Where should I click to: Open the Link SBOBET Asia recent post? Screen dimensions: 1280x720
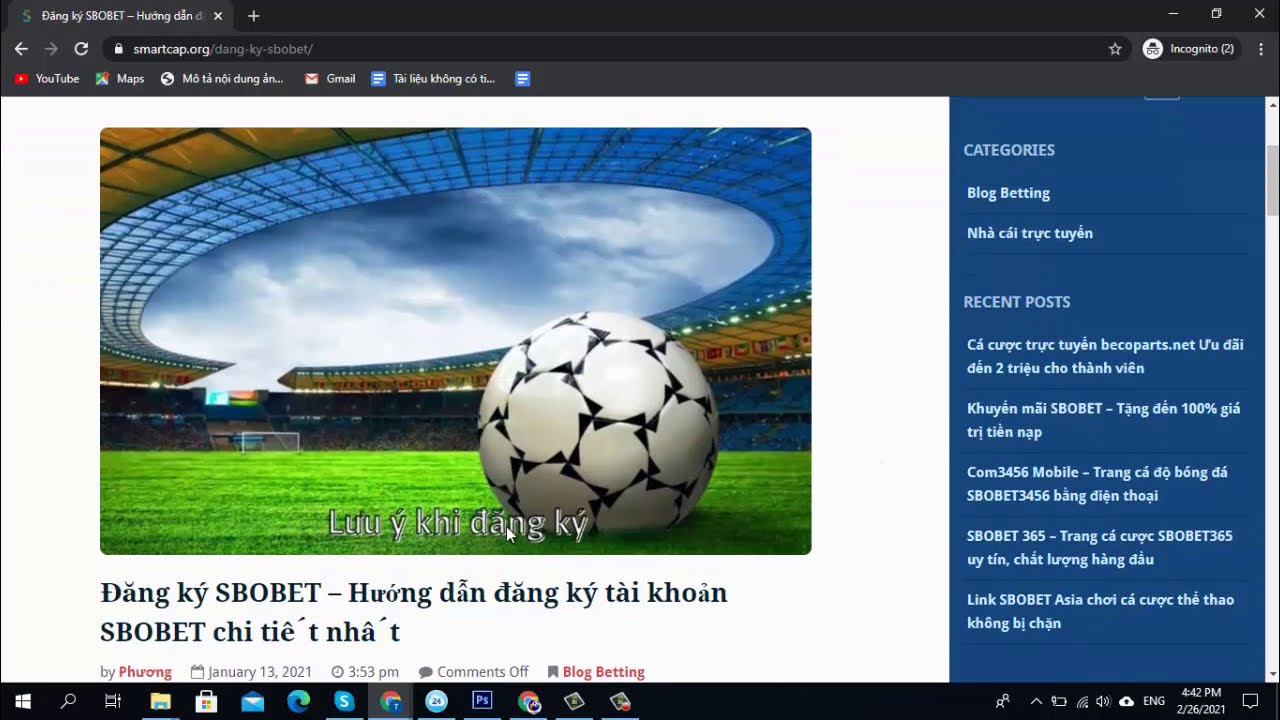[1100, 611]
